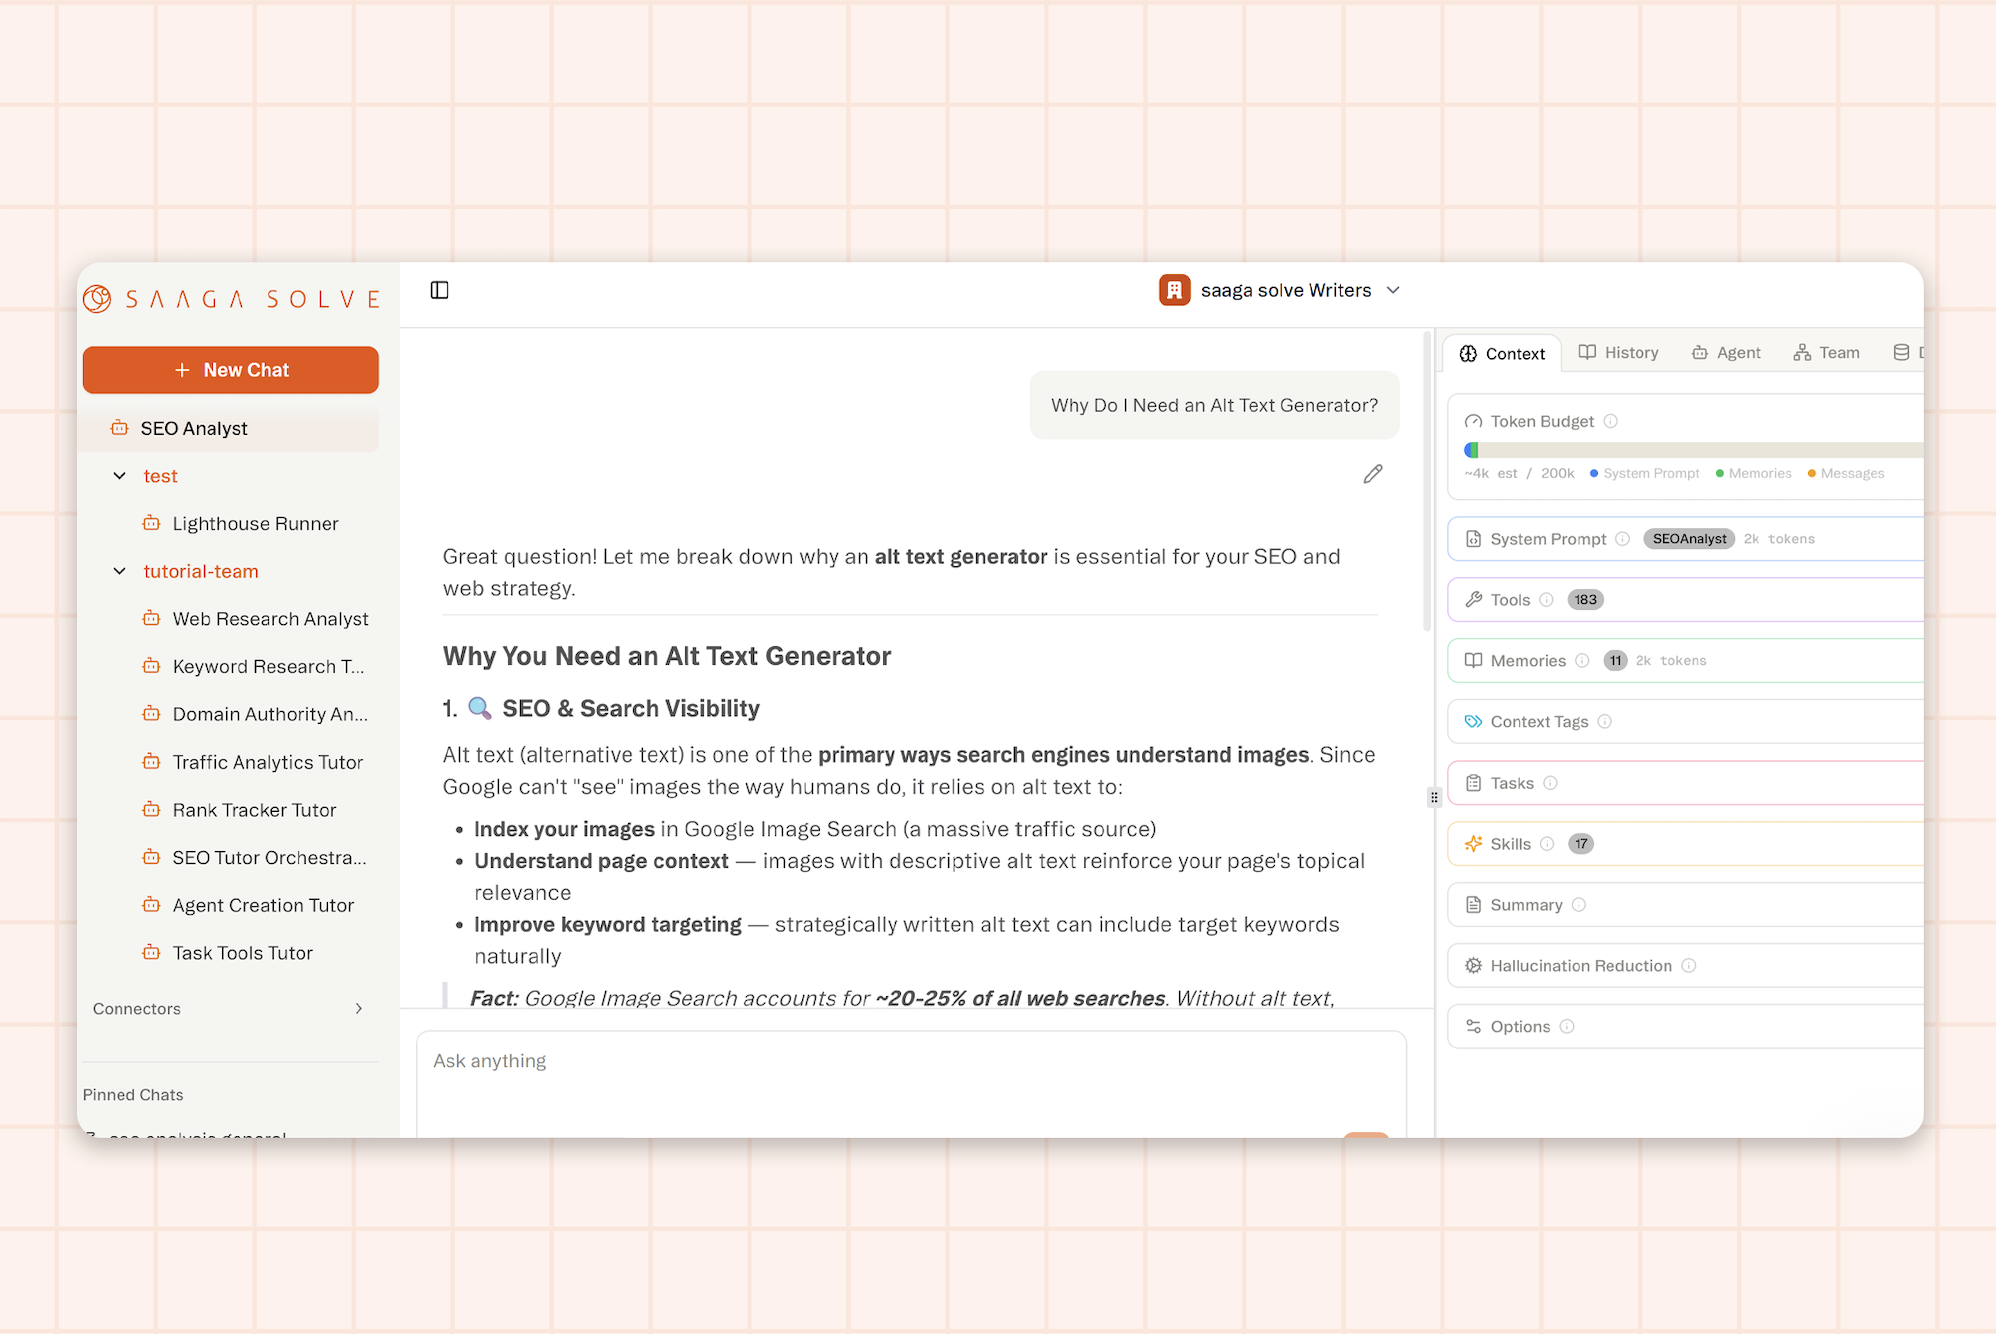This screenshot has width=1996, height=1334.
Task: Click the Context Tags tag icon
Action: tap(1473, 722)
